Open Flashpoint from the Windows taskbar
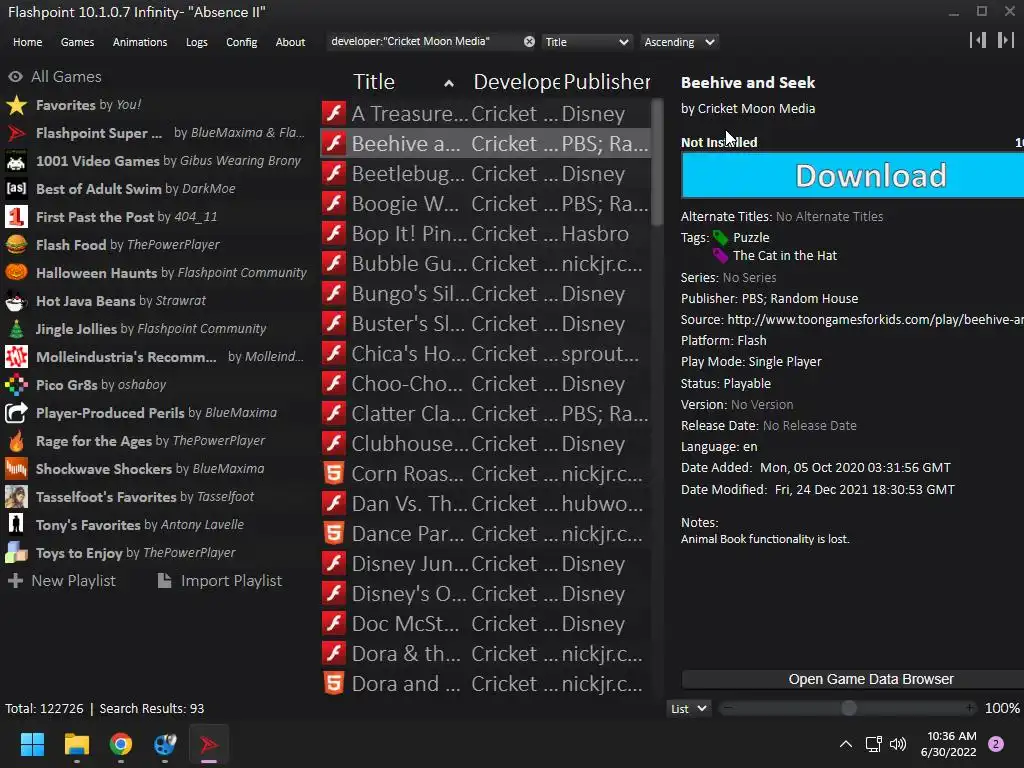 (208, 744)
